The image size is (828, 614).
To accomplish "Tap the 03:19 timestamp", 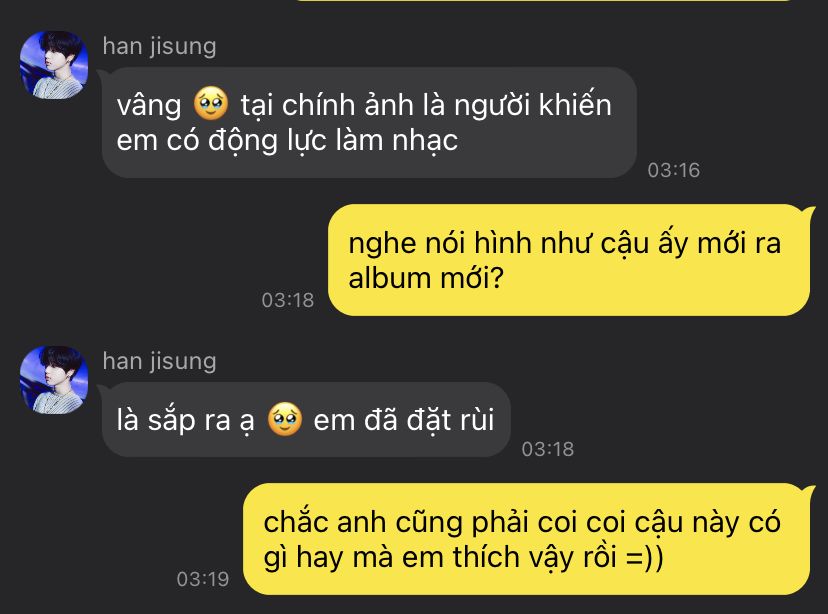I will click(x=203, y=579).
